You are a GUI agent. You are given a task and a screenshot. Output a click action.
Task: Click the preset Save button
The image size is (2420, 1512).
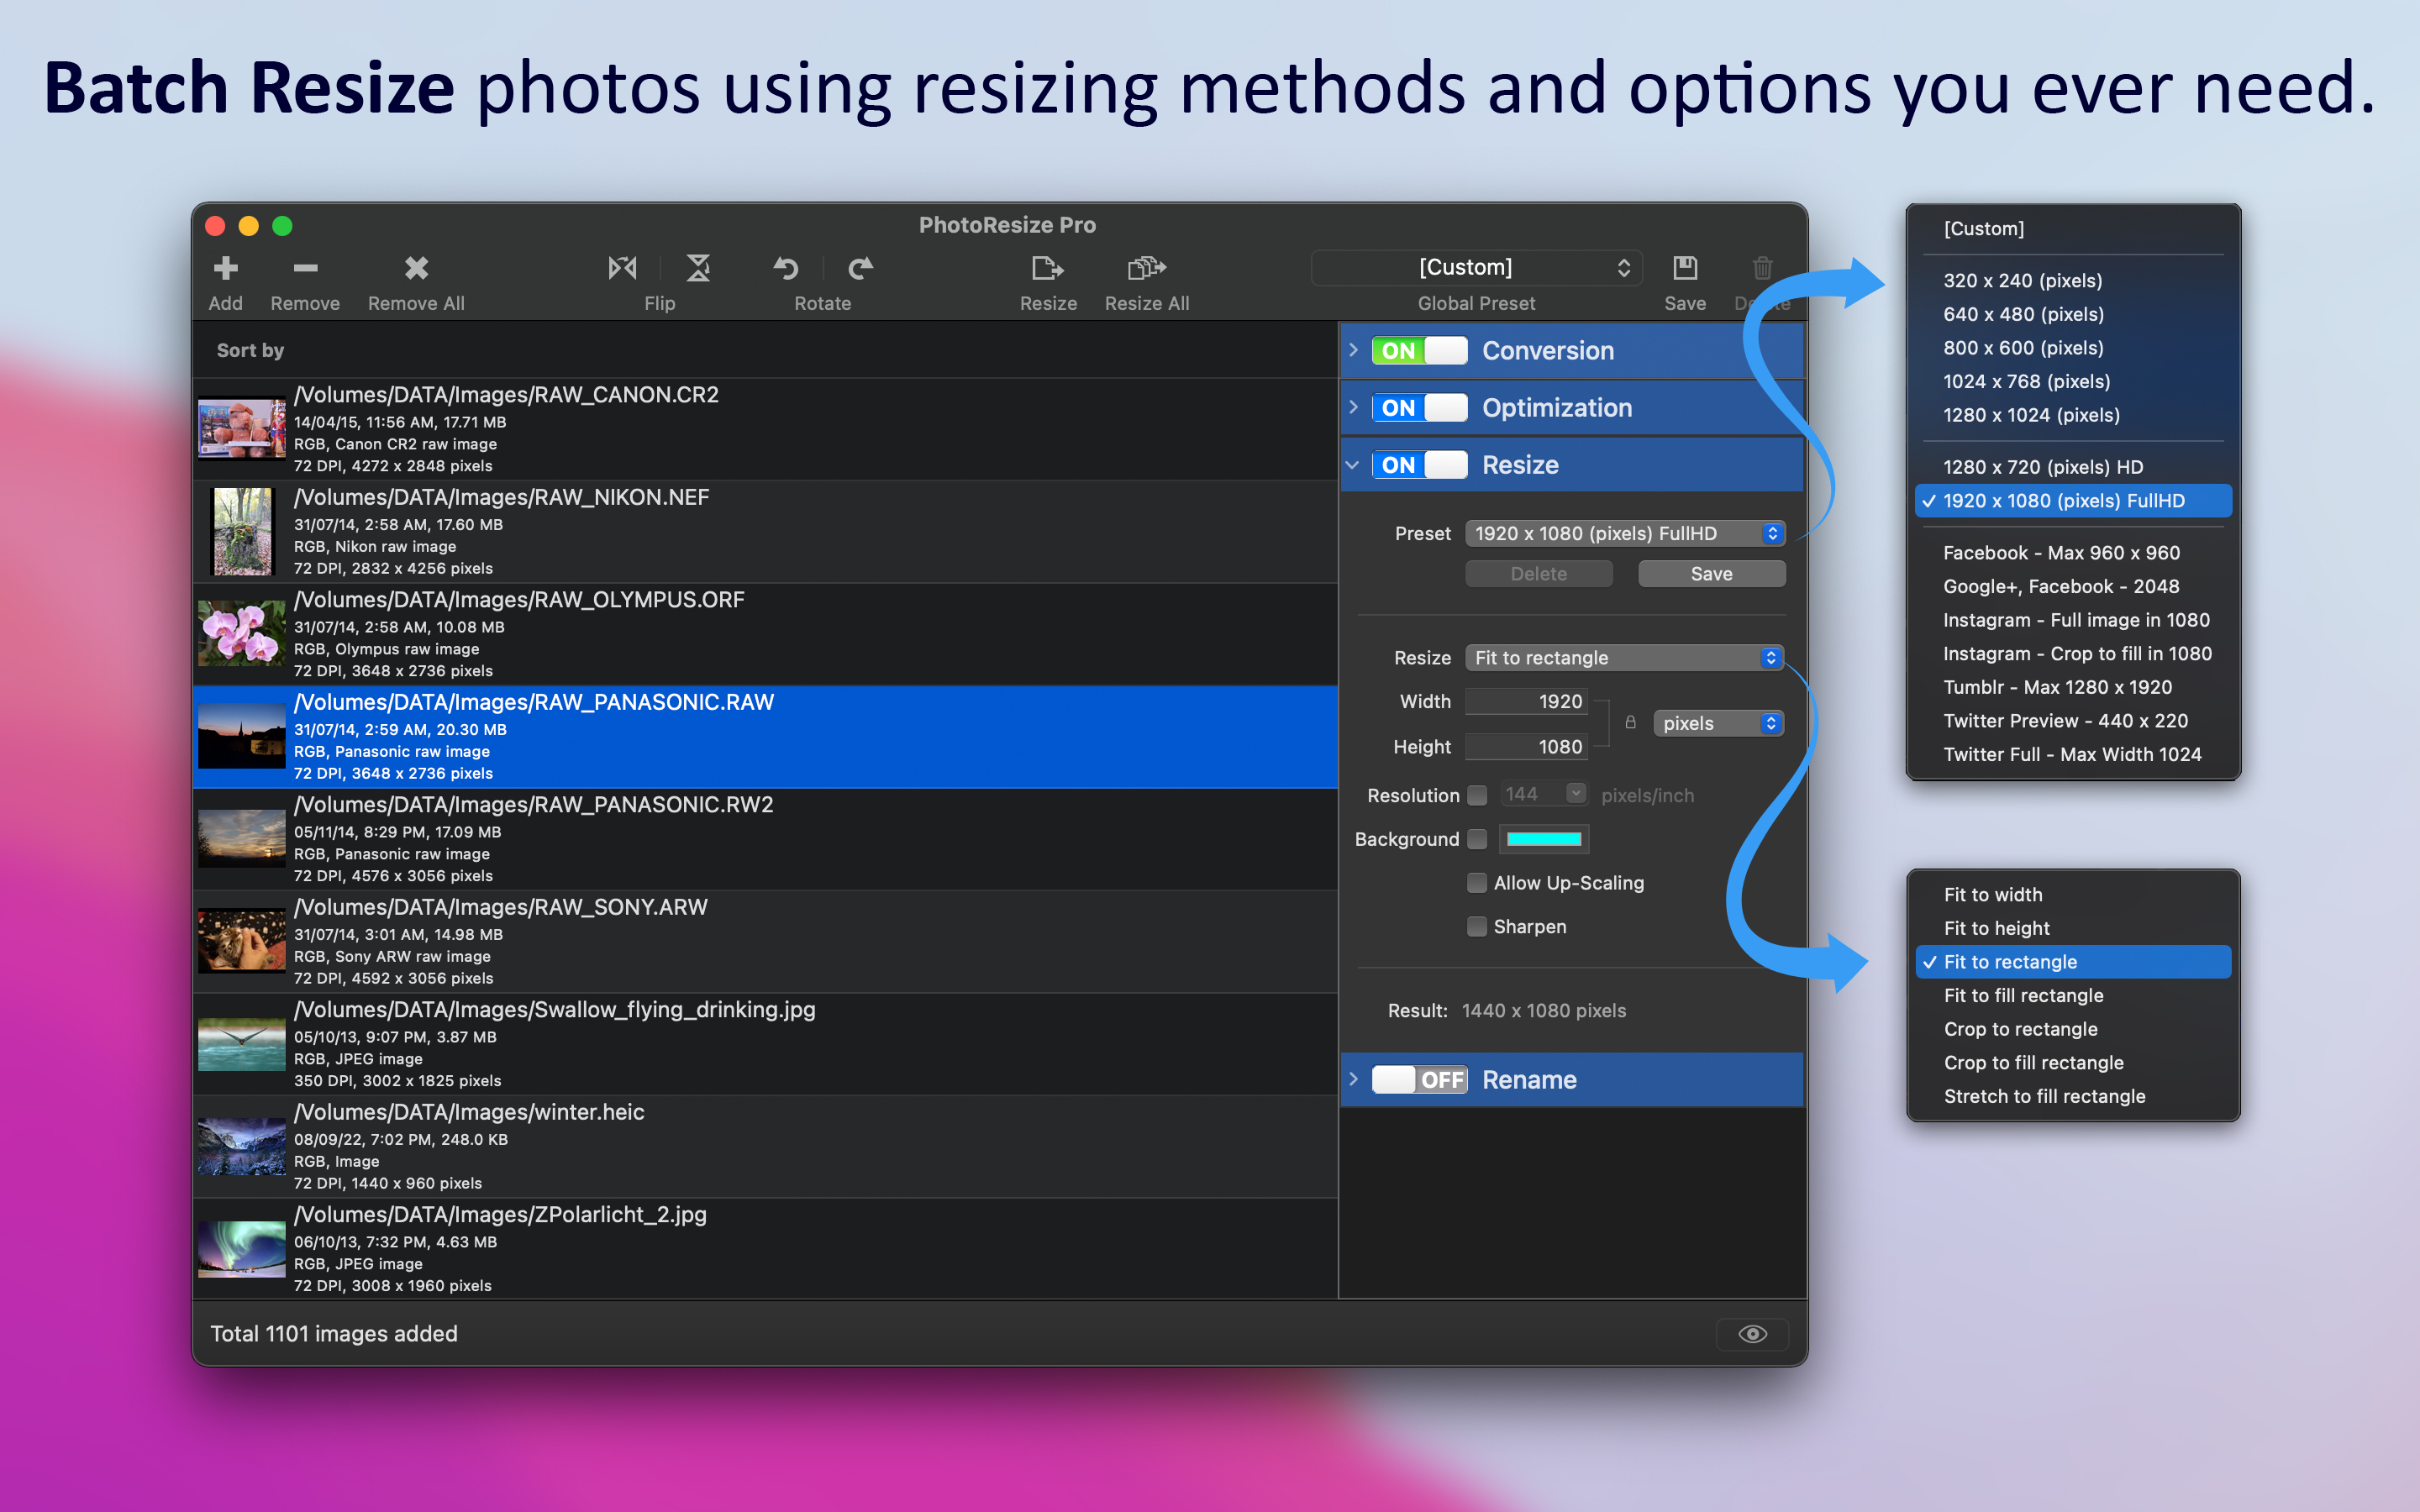point(1711,574)
